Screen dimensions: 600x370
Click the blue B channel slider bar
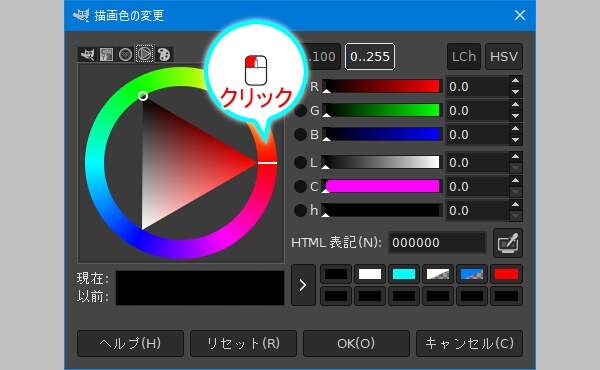point(382,134)
